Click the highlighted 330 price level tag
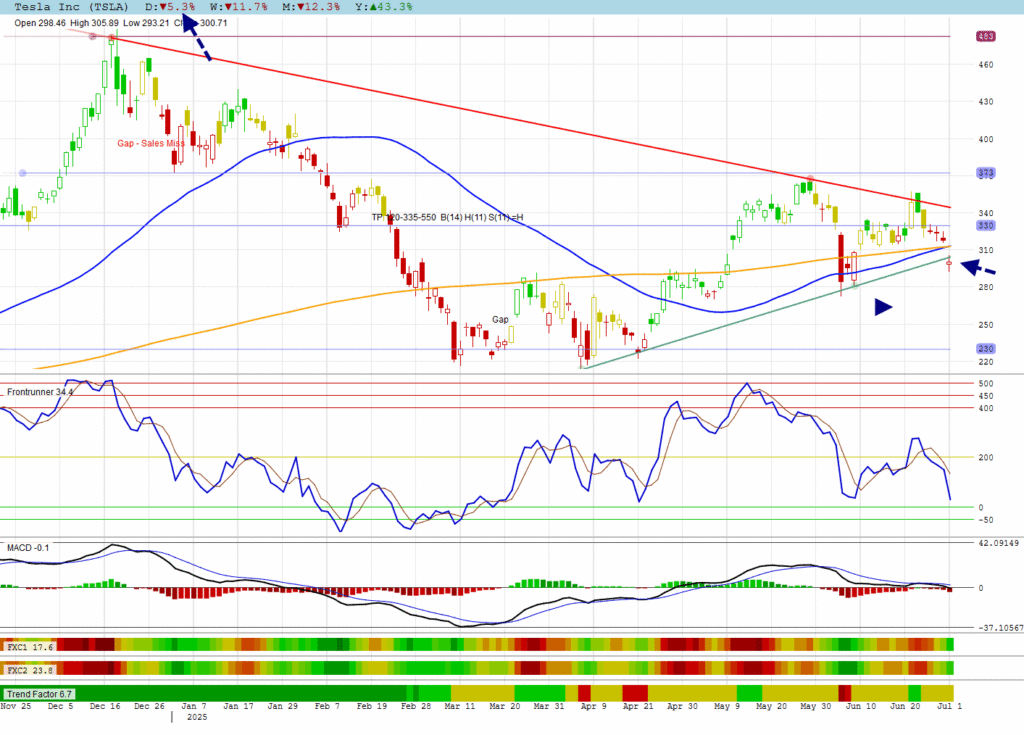 pos(985,225)
